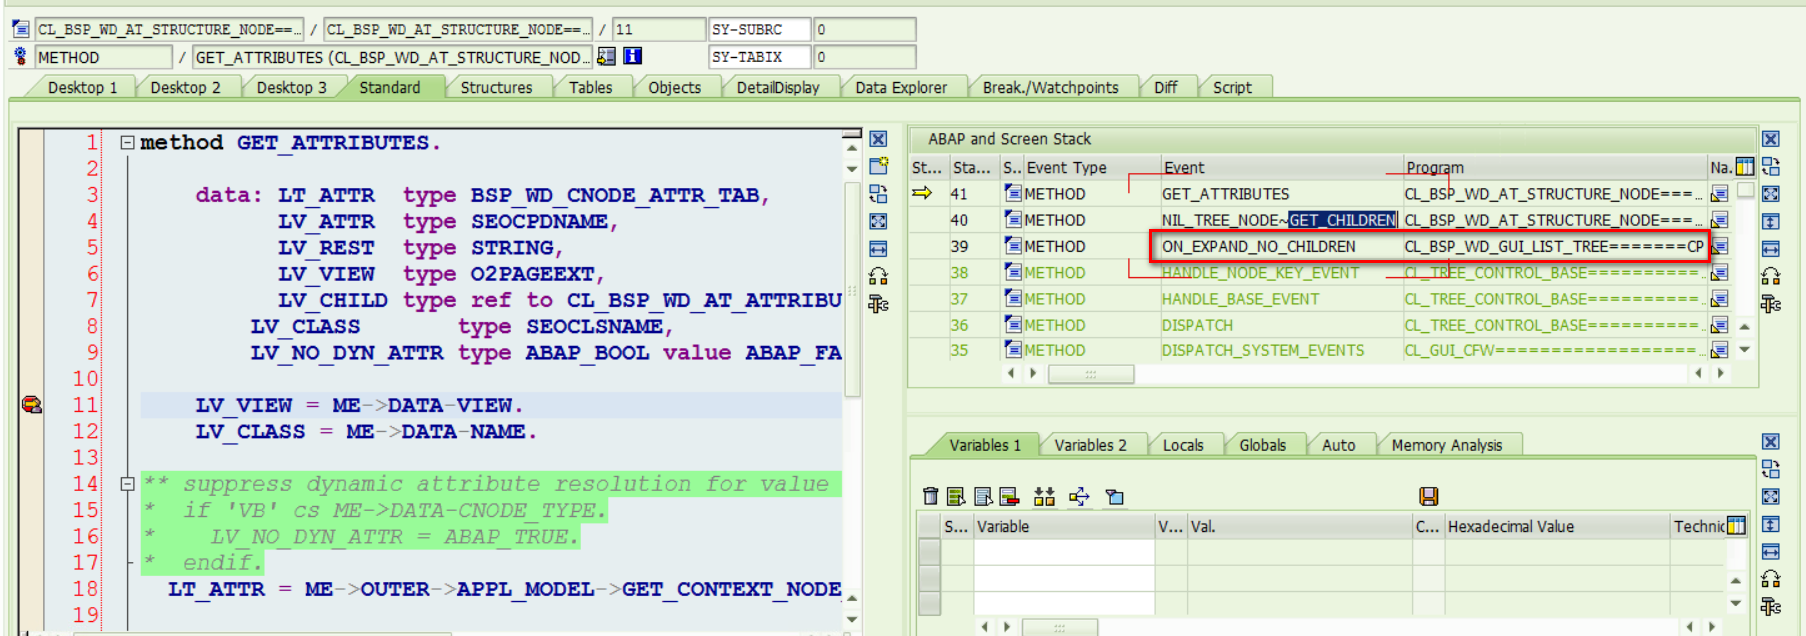Switch to the Desktop 1 tab
Viewport: 1806px width, 636px height.
(82, 88)
